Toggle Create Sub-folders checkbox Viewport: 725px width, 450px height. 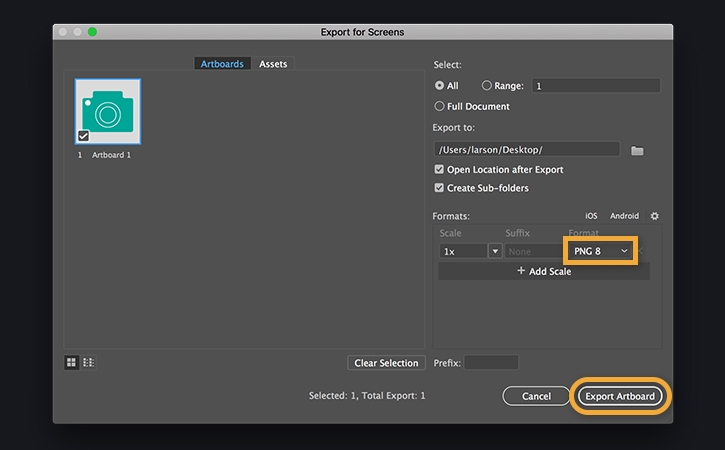tap(439, 188)
